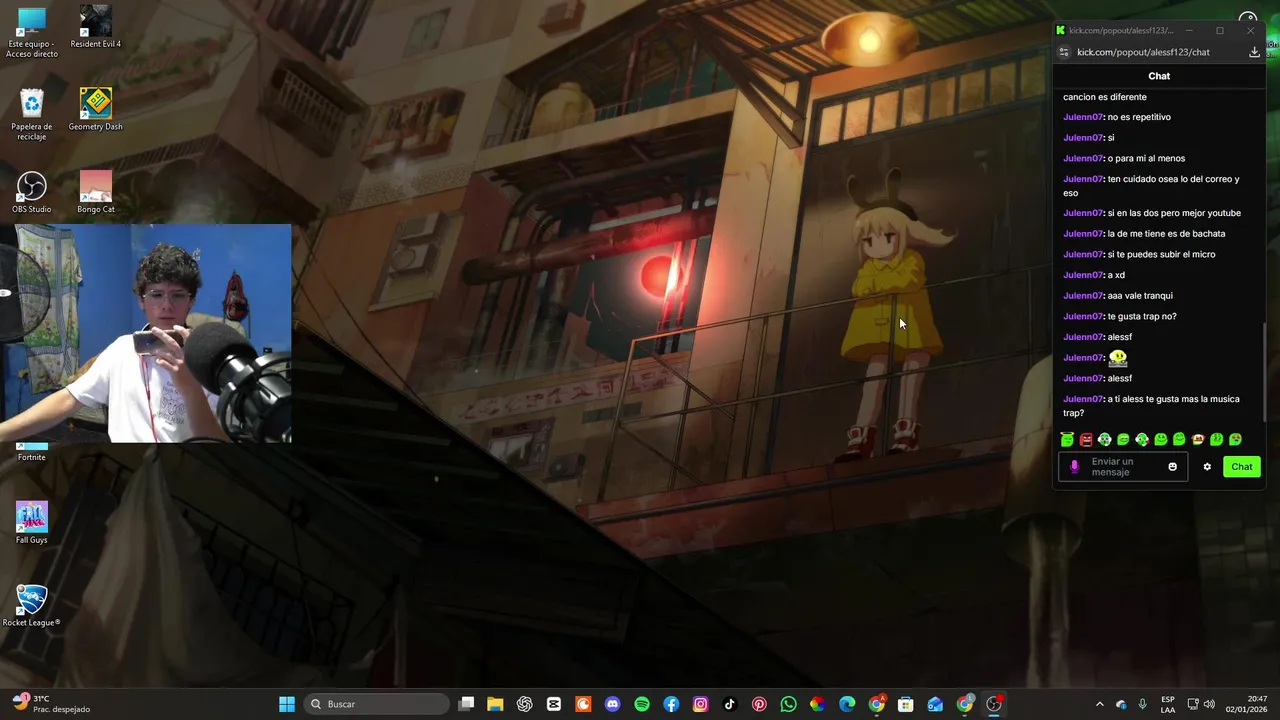Image resolution: width=1280 pixels, height=720 pixels.
Task: Select the kick.com/popout/alessf123/chat address text
Action: click(x=1143, y=52)
